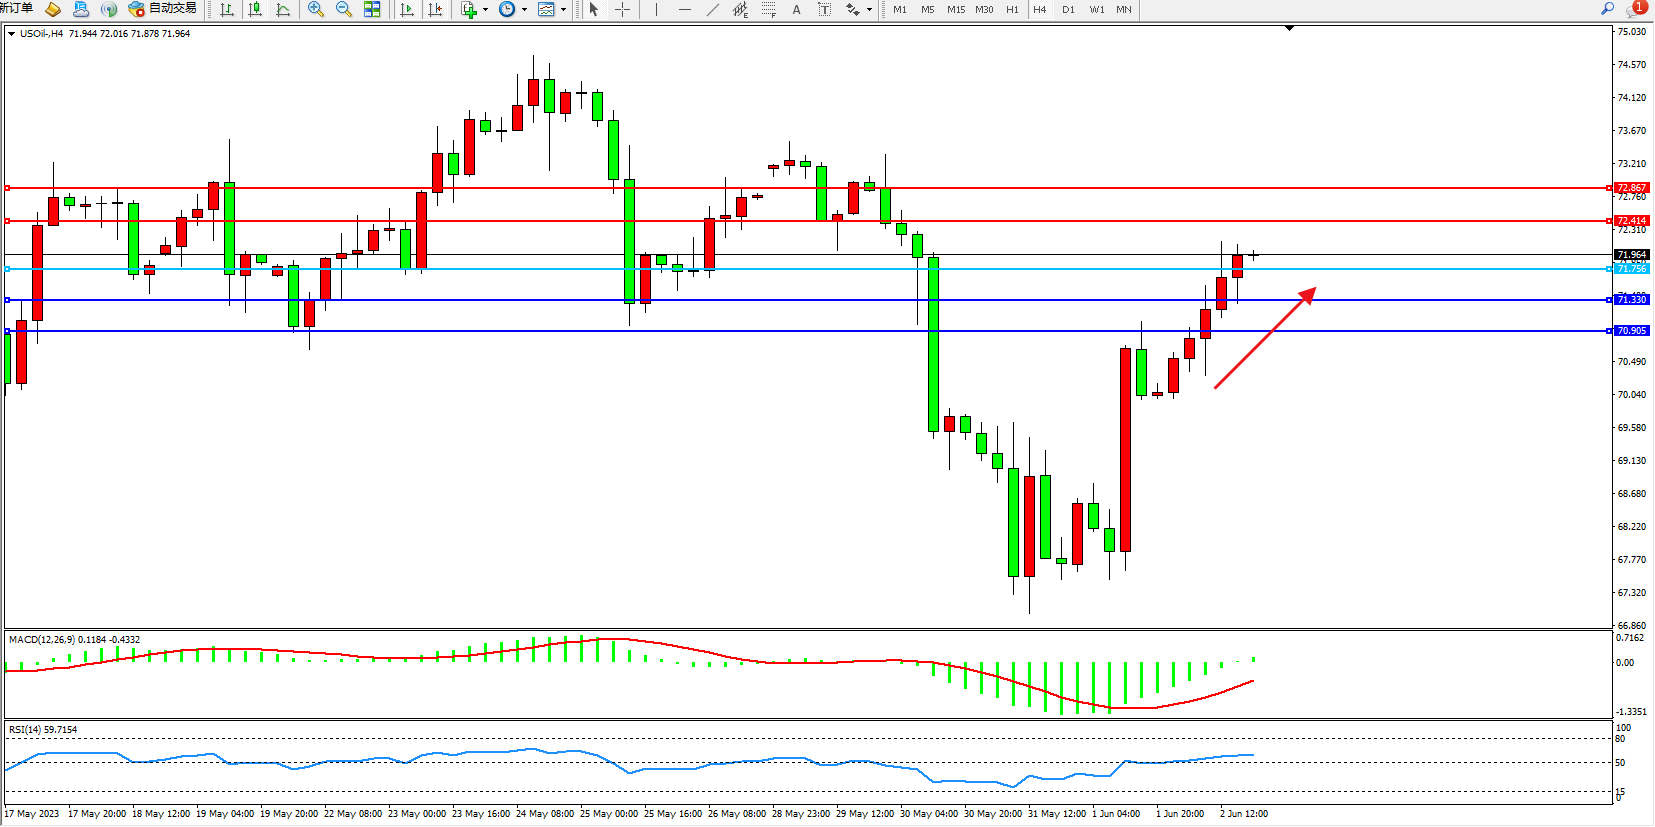Select the crosshair cursor tool
The height and width of the screenshot is (827, 1655).
tap(622, 9)
